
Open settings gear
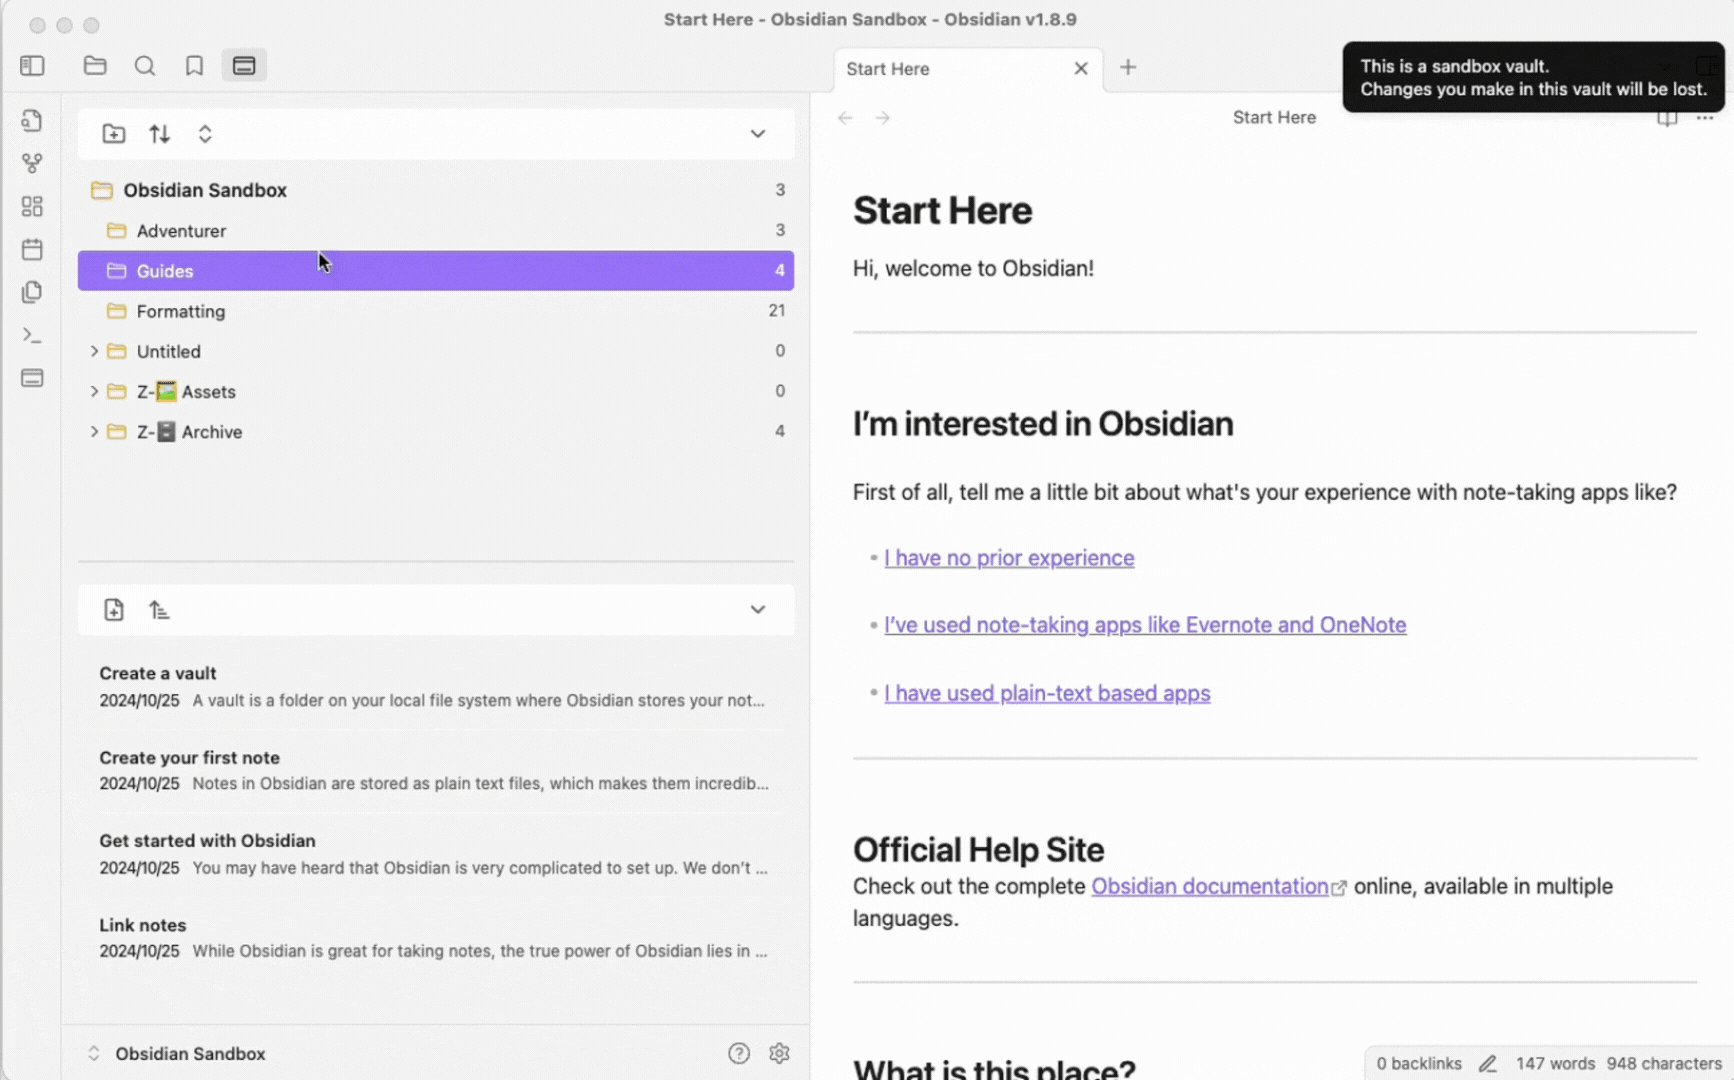[780, 1053]
